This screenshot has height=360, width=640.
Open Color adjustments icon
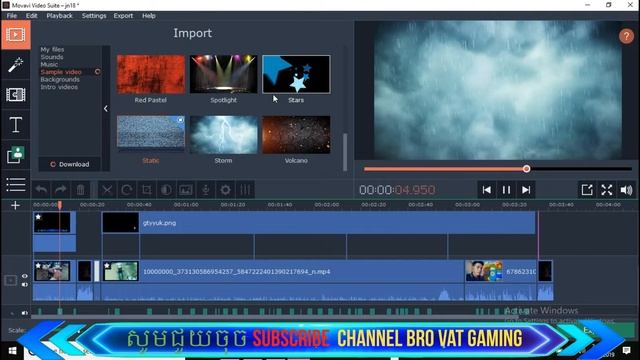pyautogui.click(x=166, y=190)
